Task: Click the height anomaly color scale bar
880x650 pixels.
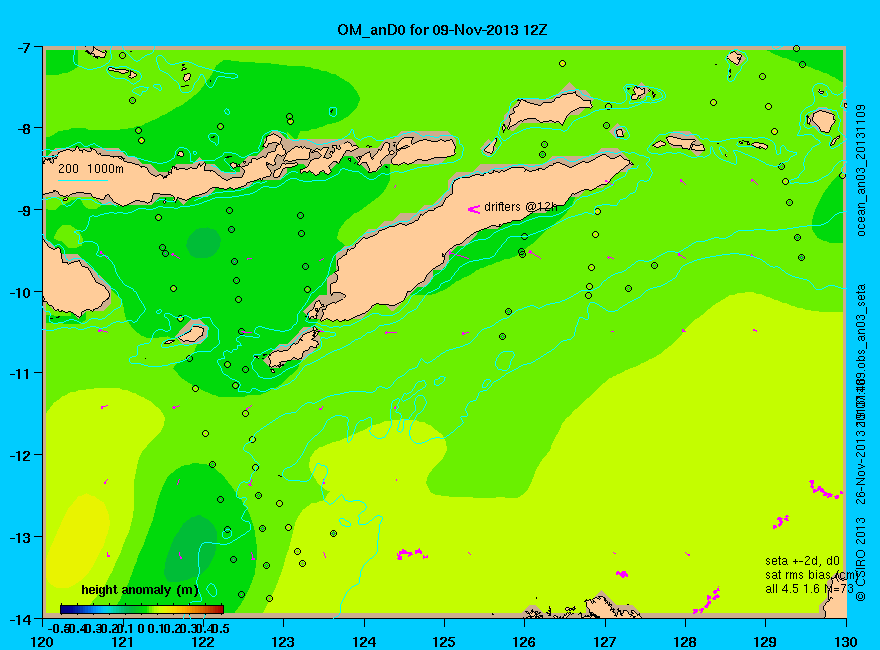Action: 142,609
